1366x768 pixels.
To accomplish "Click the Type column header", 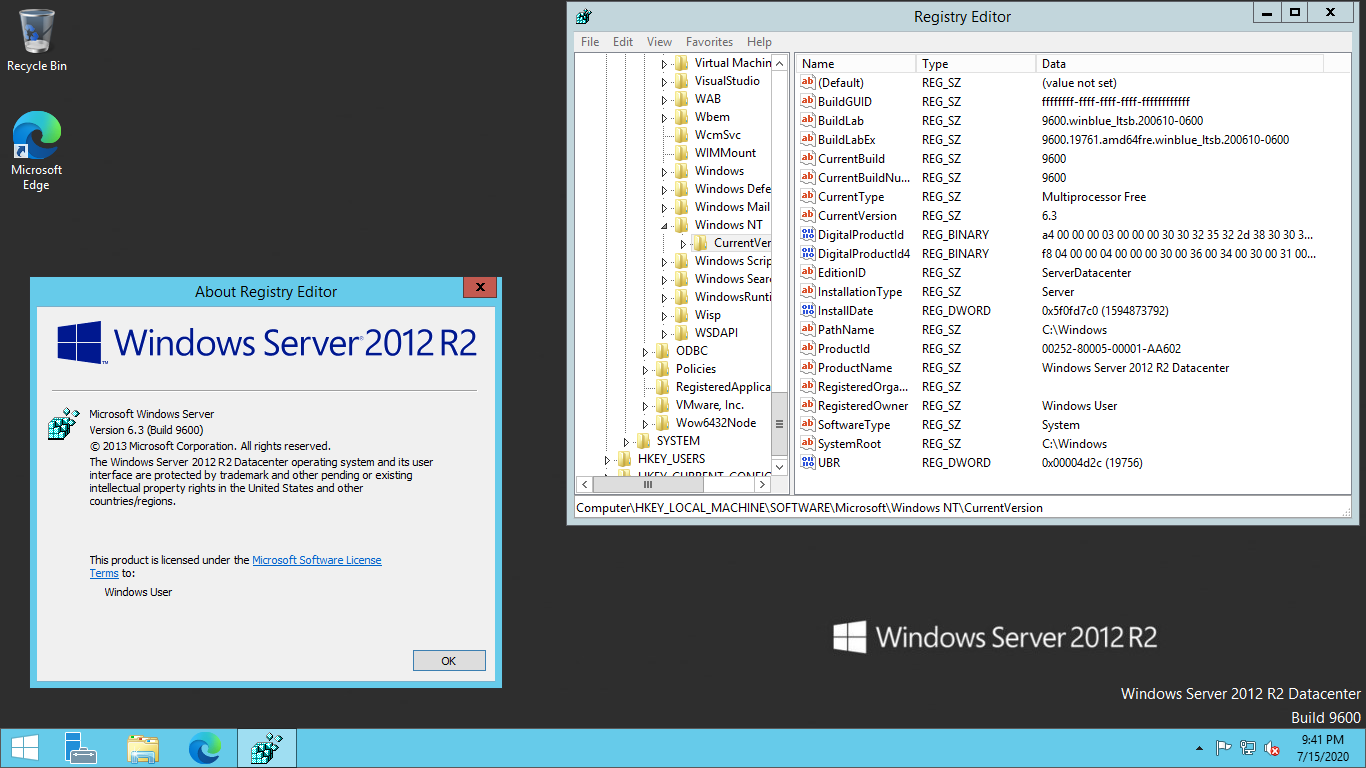I will [x=975, y=64].
